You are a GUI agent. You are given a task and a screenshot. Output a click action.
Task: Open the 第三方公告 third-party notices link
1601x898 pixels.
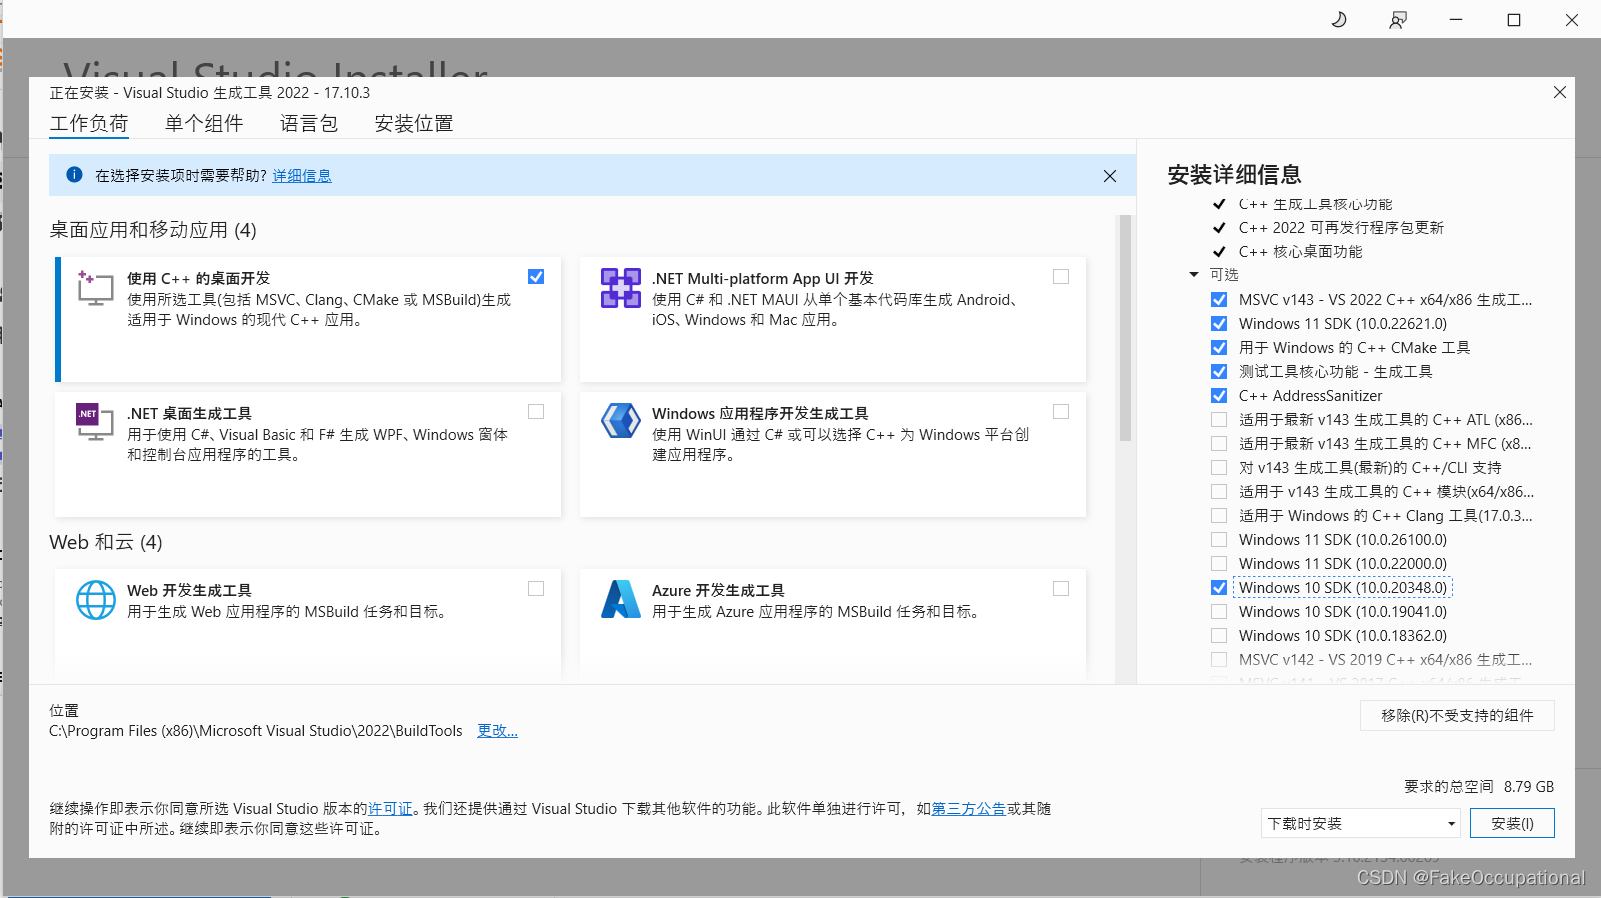click(968, 809)
